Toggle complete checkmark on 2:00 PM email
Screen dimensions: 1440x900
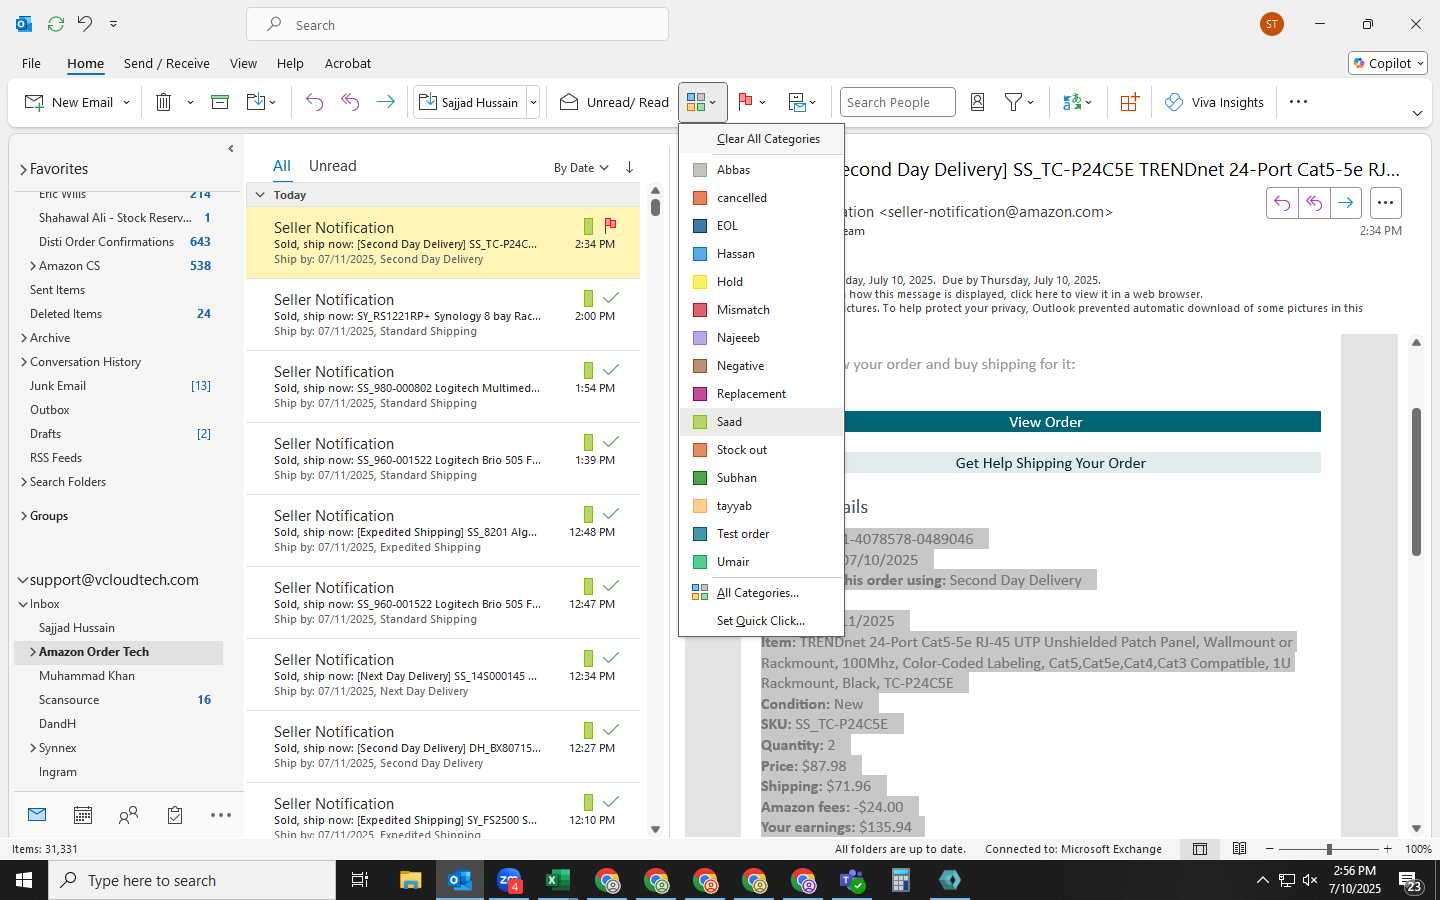(611, 298)
